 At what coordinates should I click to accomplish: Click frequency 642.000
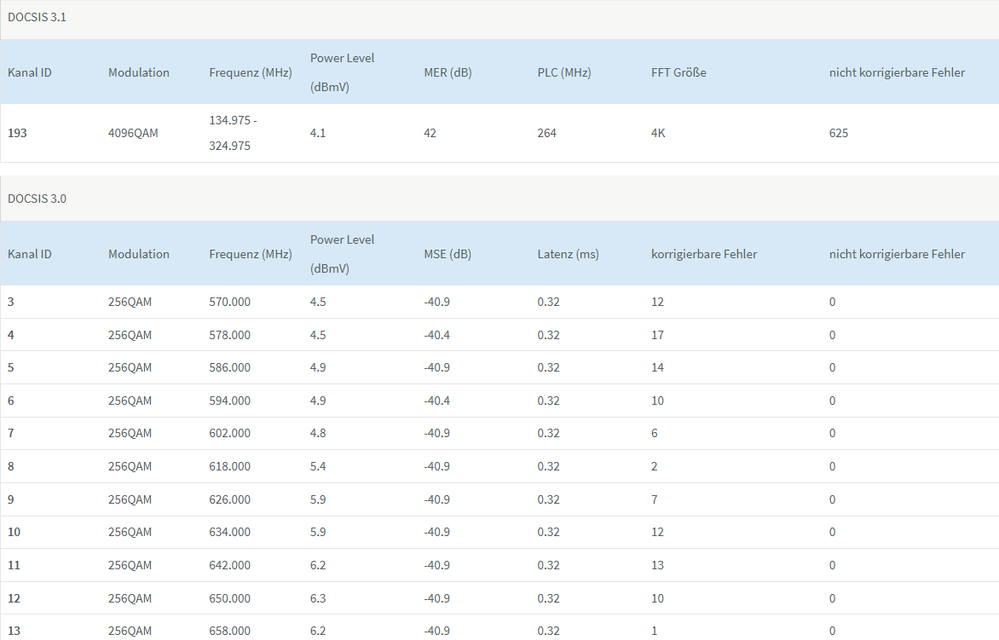[229, 565]
